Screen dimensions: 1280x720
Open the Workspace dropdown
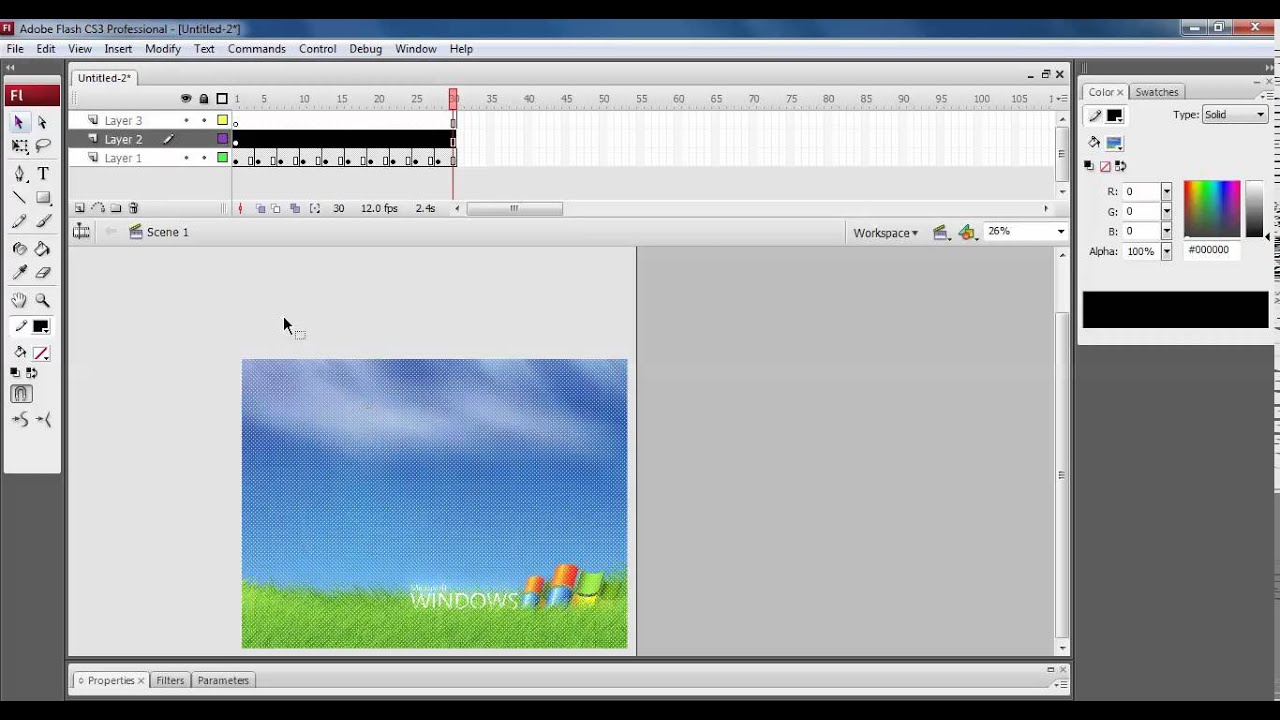[x=885, y=232]
